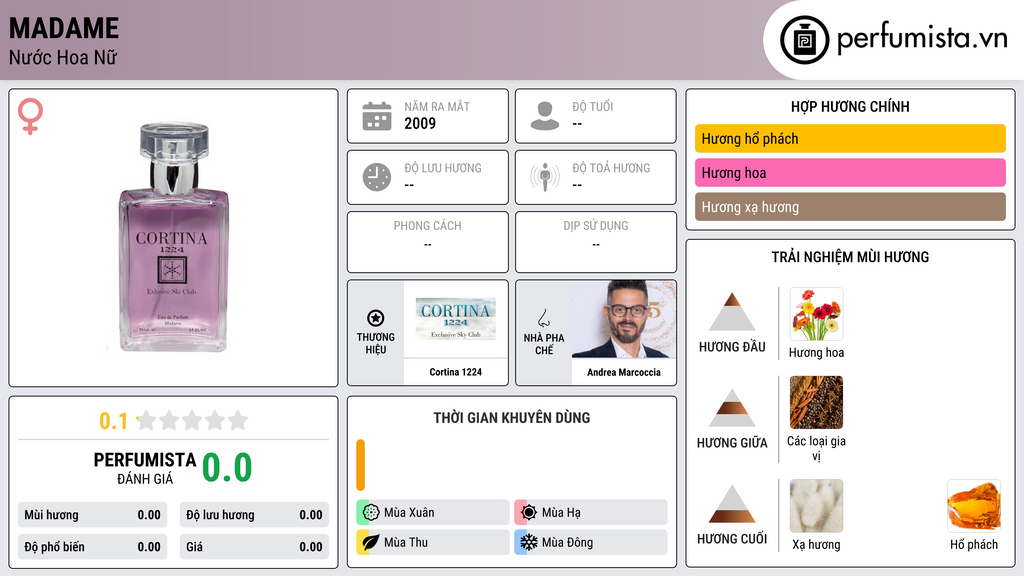Select the Các loại gia vị spices thumbnail
The height and width of the screenshot is (576, 1024).
(x=816, y=402)
